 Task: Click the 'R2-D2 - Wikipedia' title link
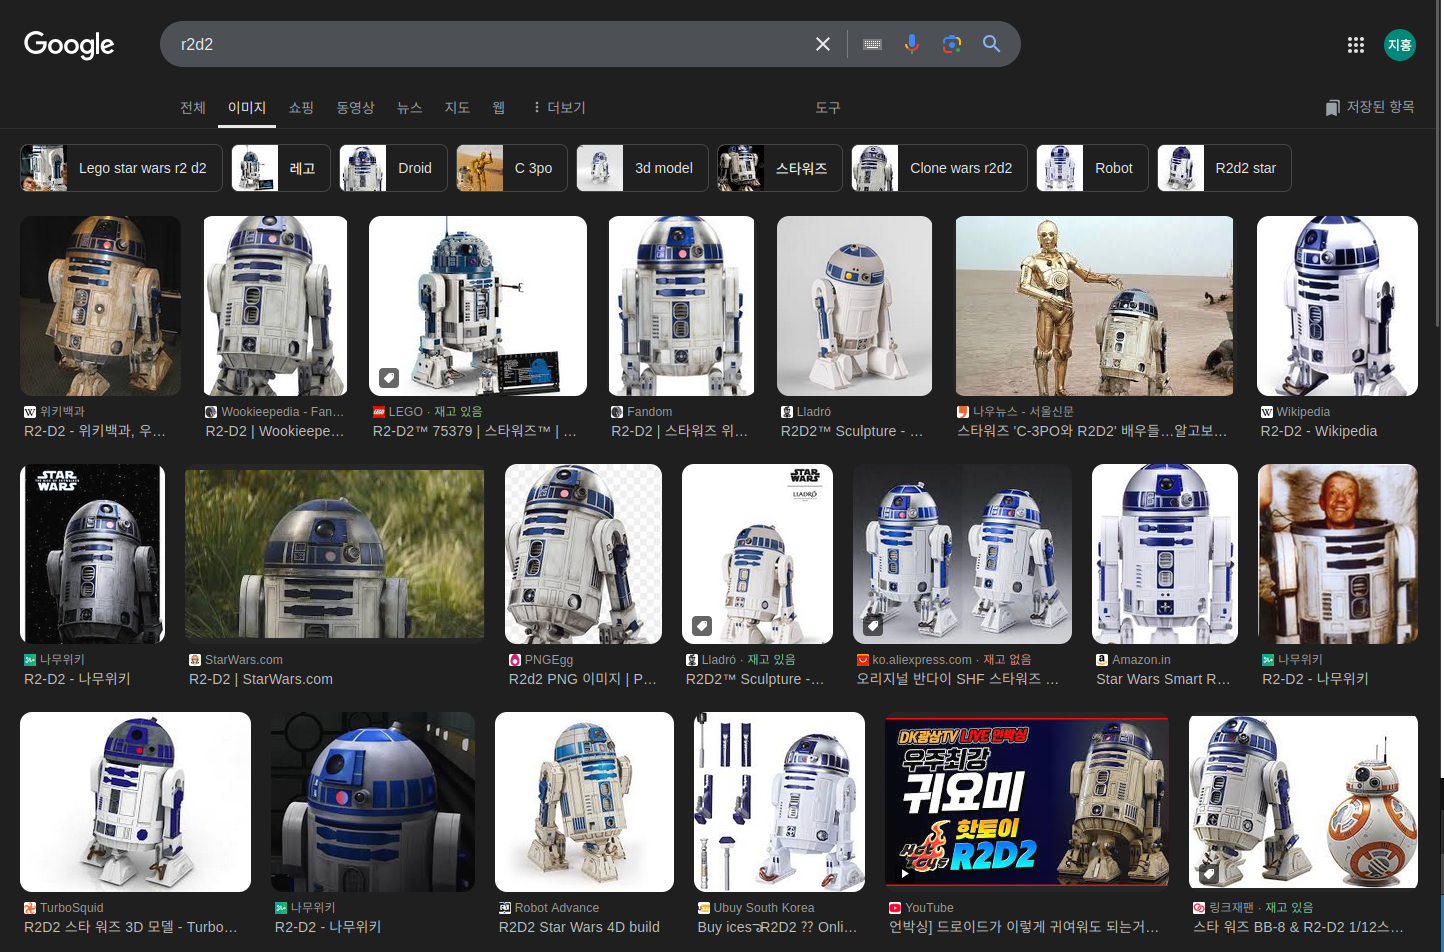tap(1318, 431)
